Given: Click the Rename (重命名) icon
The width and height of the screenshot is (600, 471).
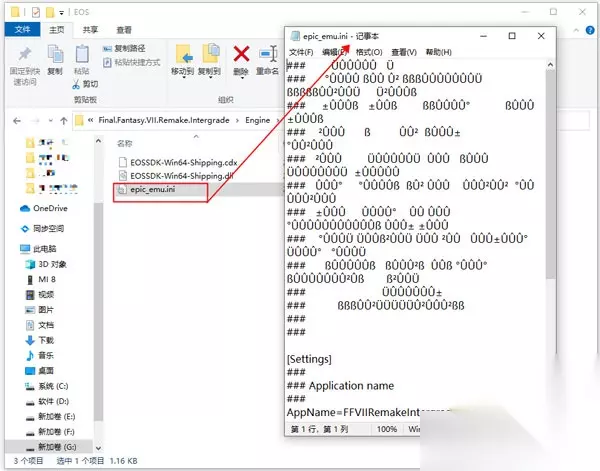Looking at the screenshot, I should (x=268, y=54).
